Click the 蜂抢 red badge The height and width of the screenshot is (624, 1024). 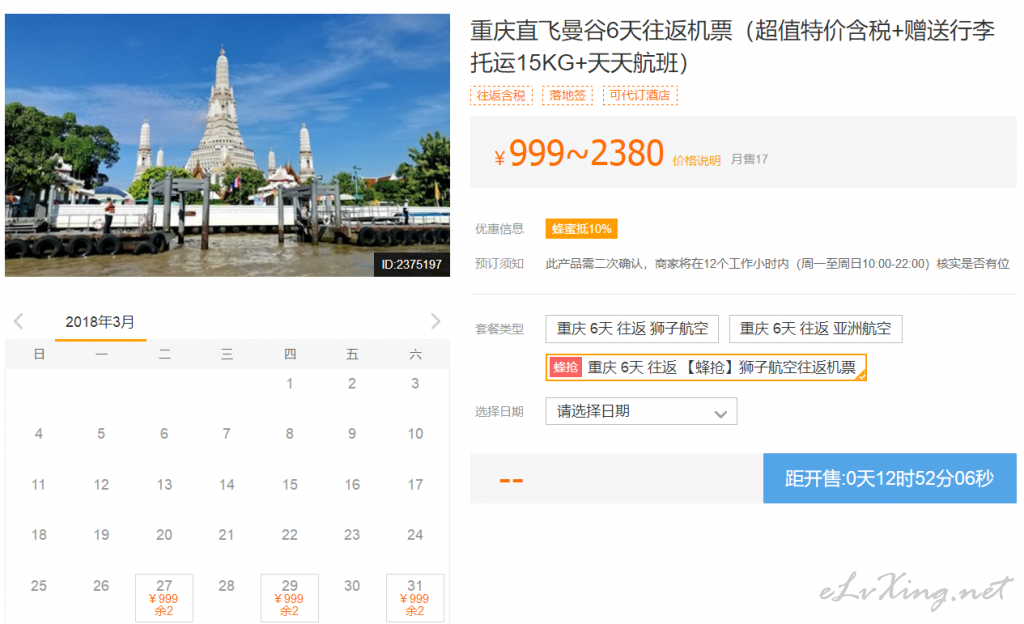coord(566,367)
